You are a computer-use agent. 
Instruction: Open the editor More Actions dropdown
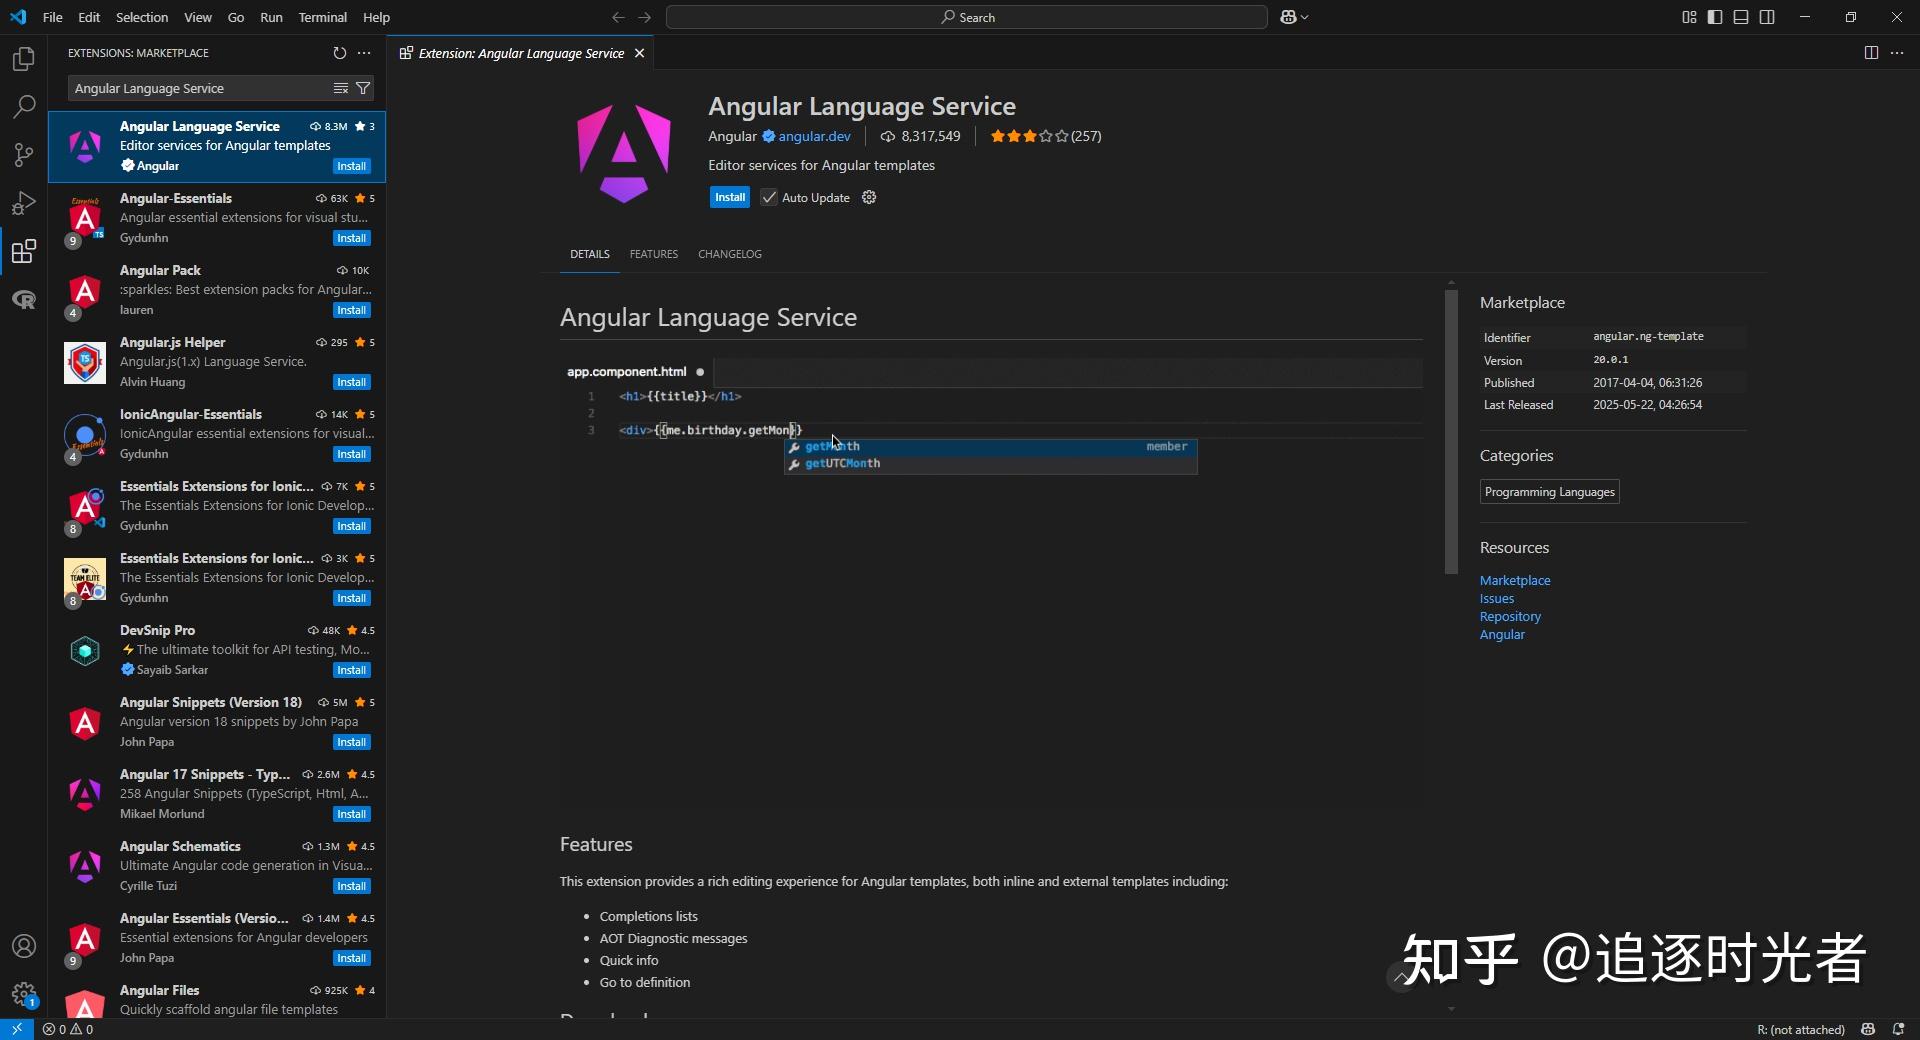pyautogui.click(x=1898, y=53)
